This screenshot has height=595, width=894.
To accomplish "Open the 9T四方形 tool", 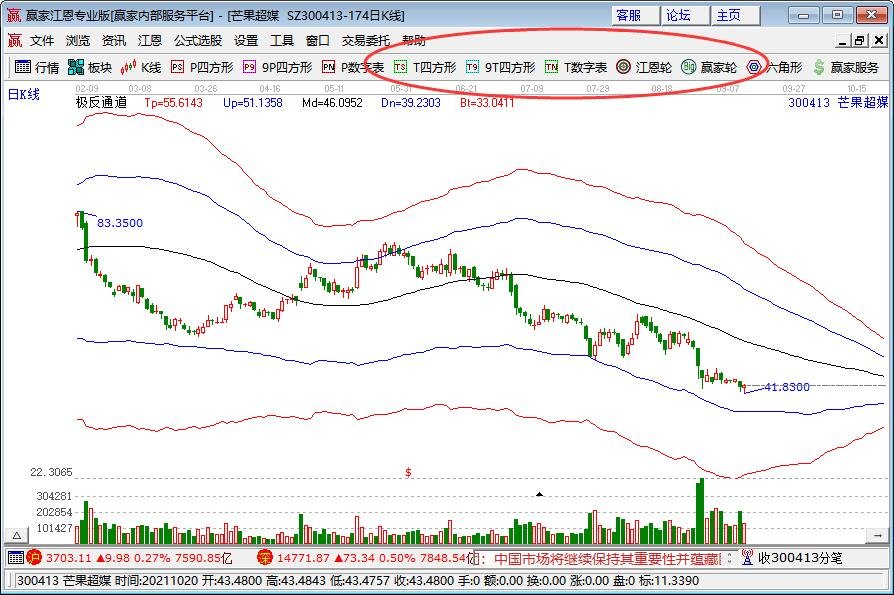I will [501, 67].
